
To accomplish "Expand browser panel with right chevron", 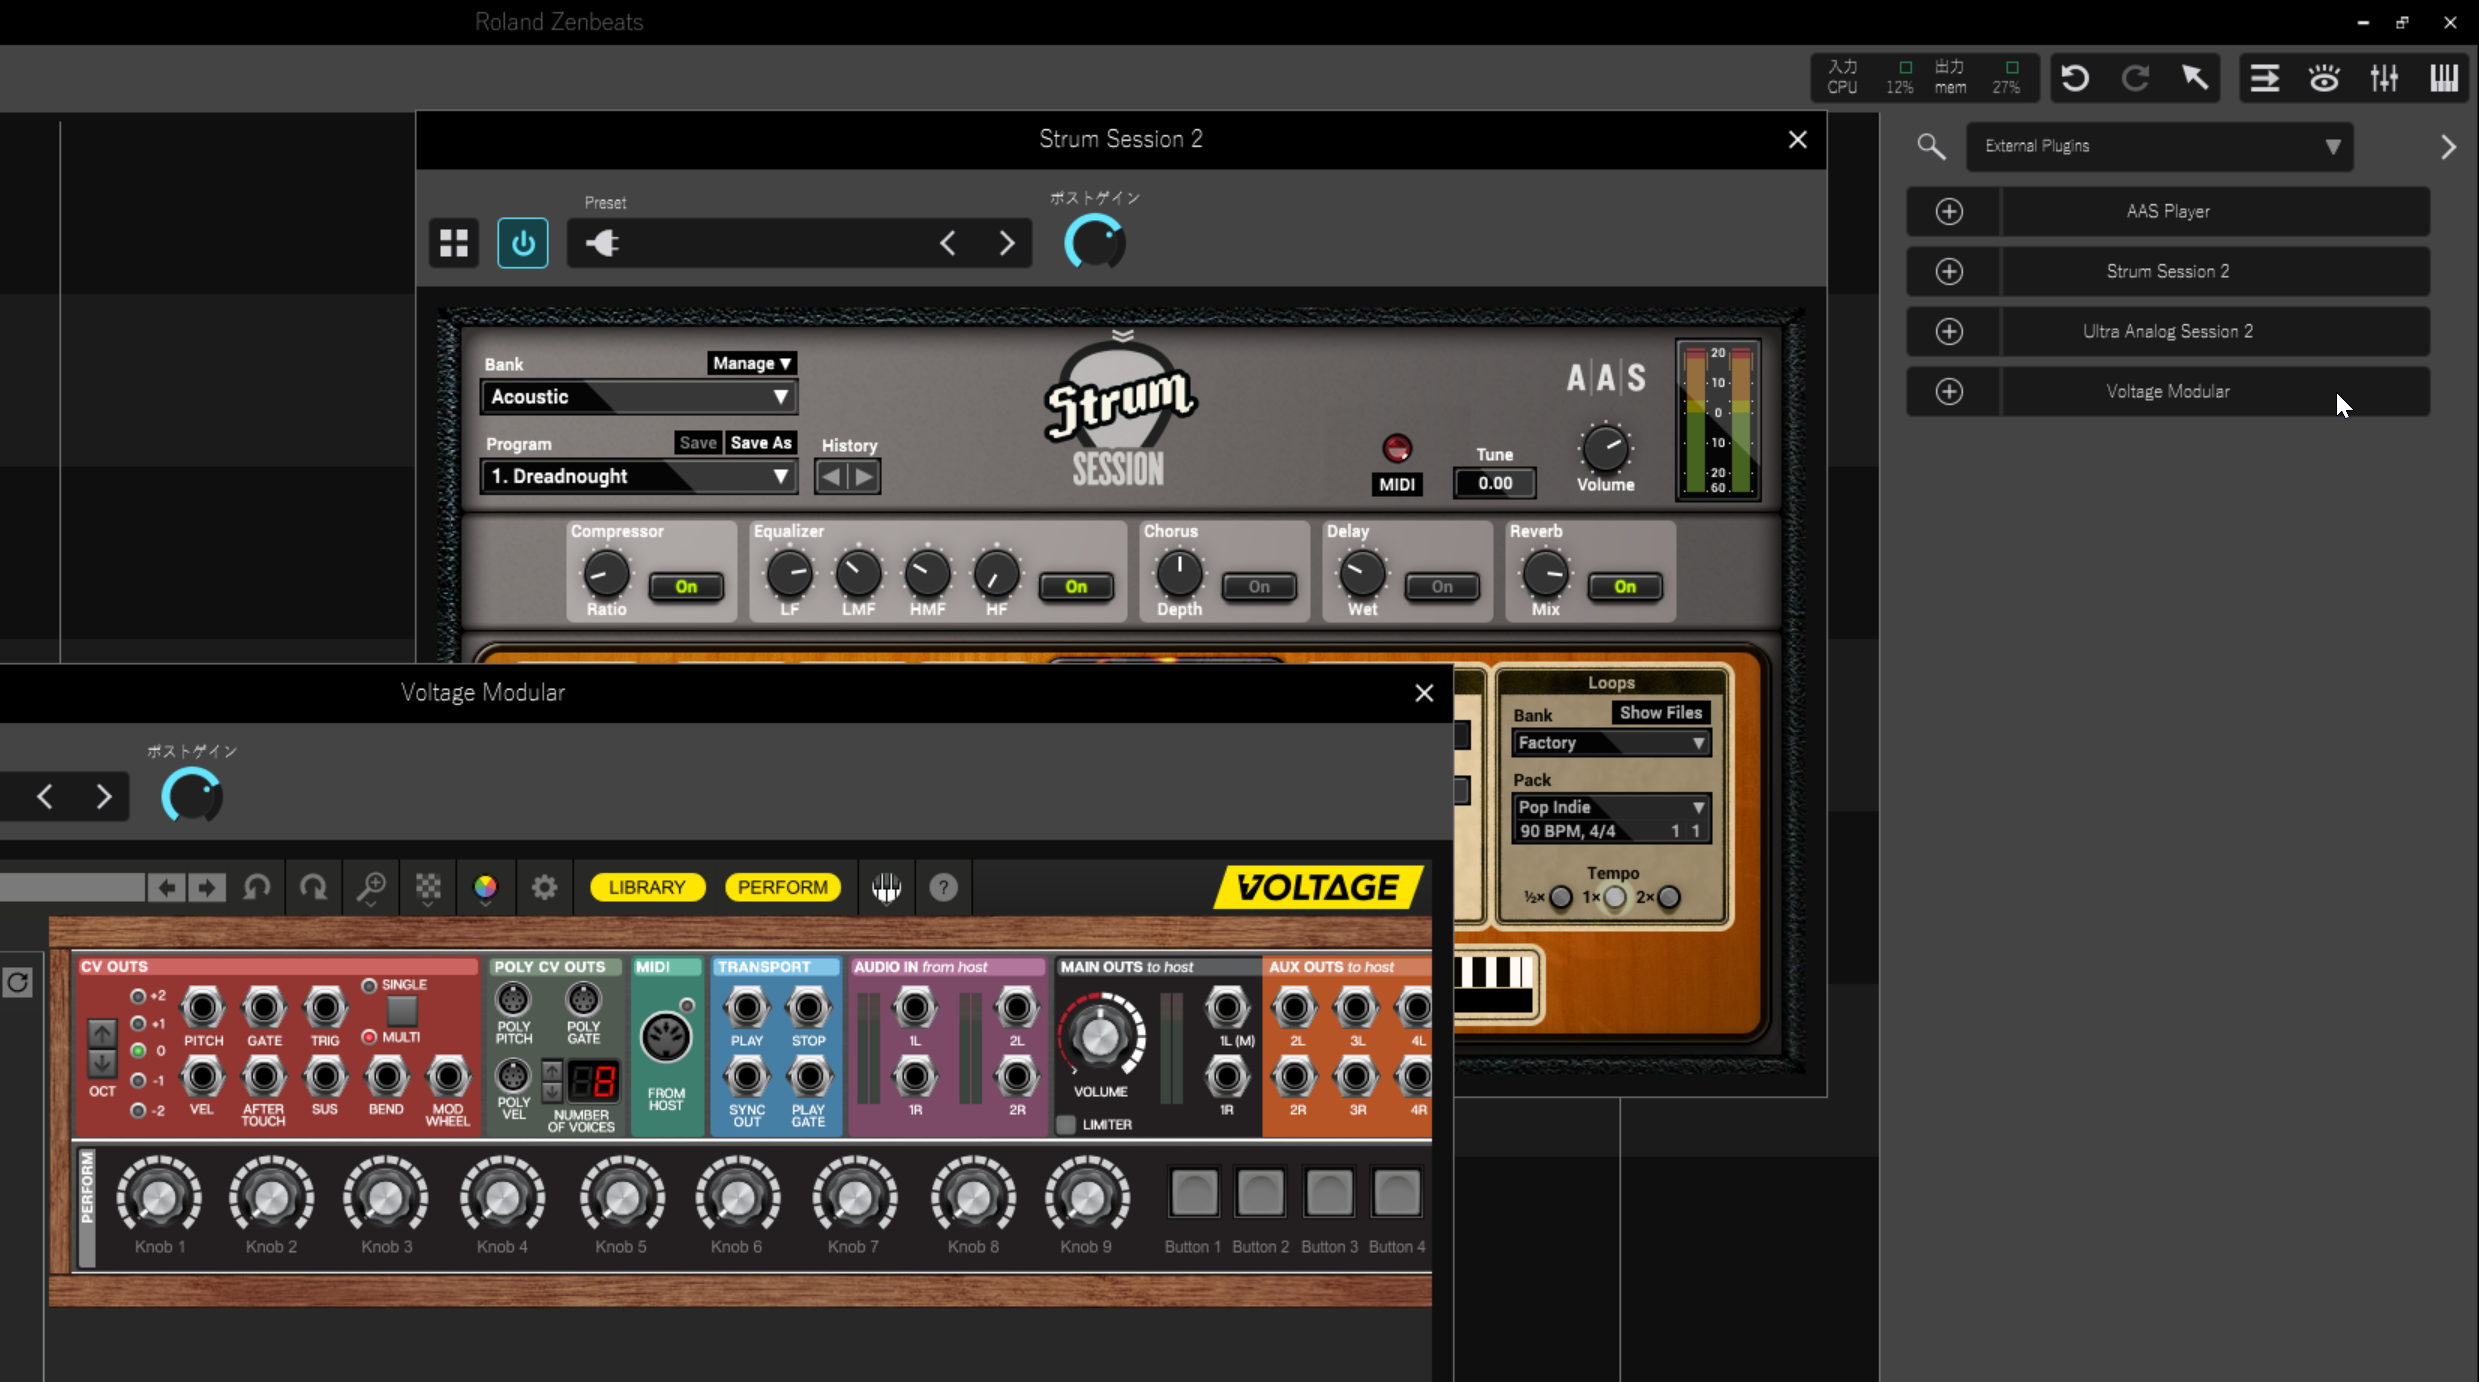I will coord(2448,147).
